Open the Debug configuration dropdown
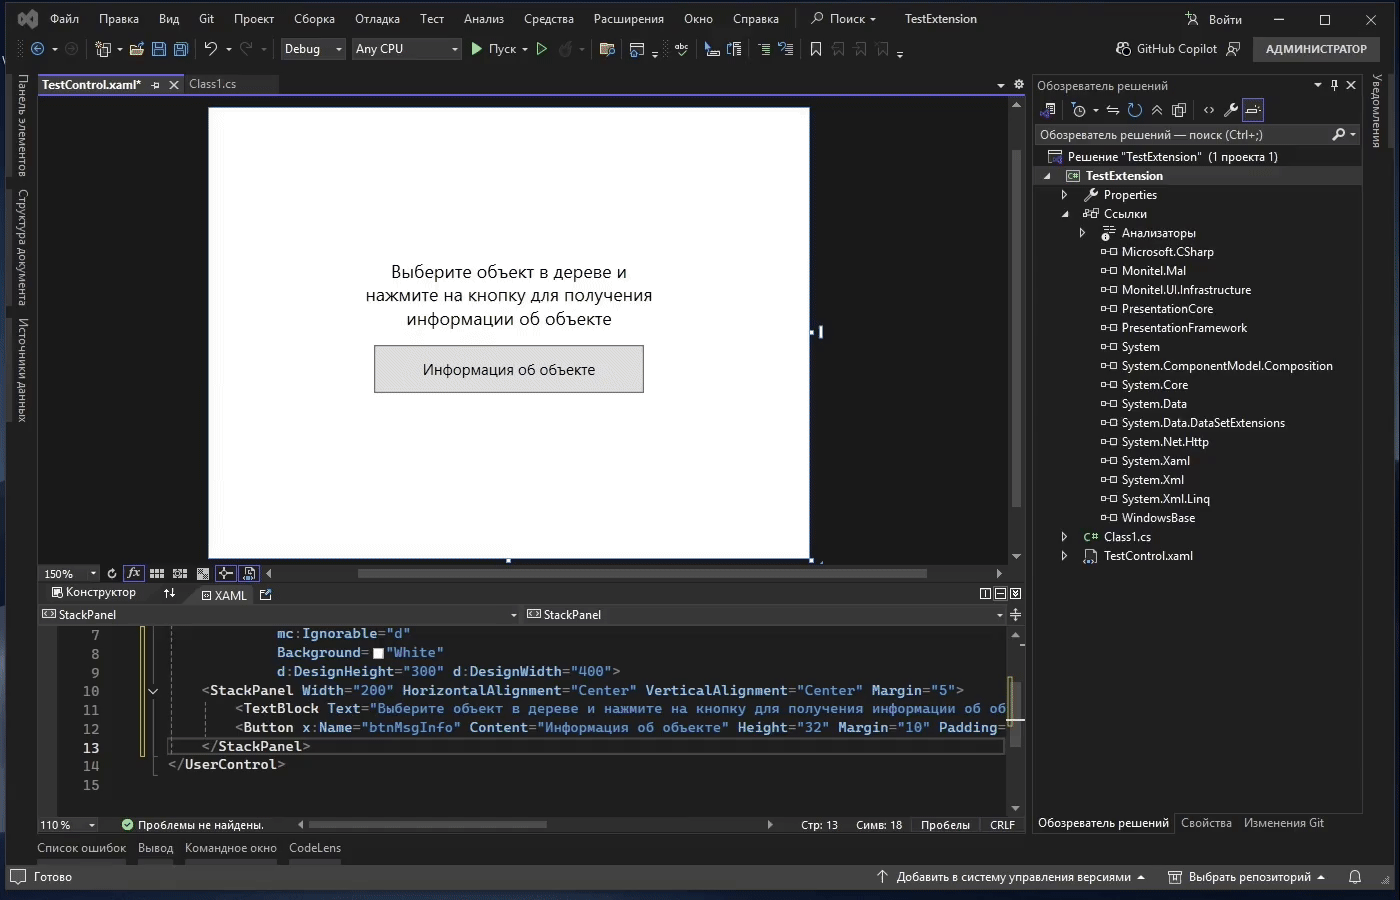The width and height of the screenshot is (1400, 900). (313, 49)
